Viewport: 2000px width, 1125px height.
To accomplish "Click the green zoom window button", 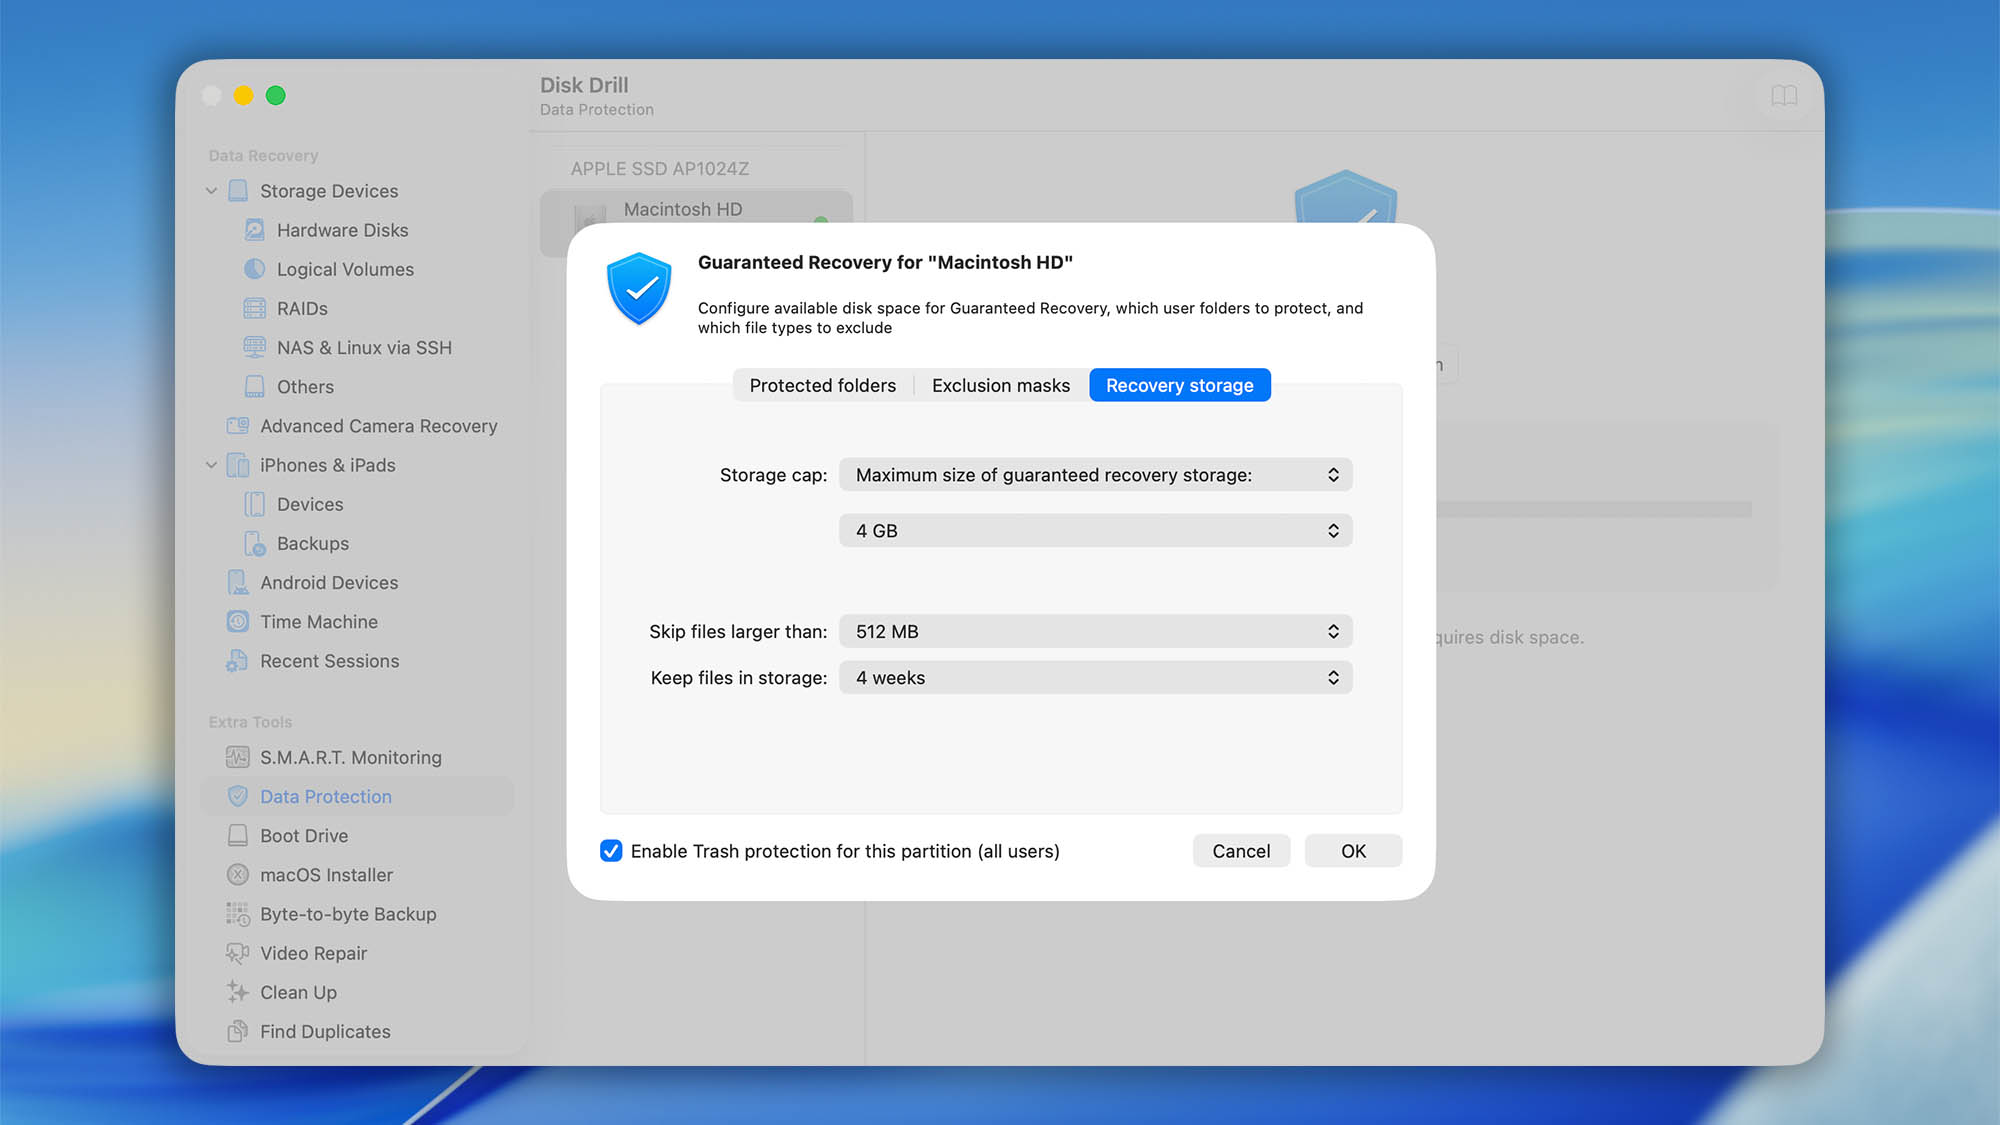I will coord(276,95).
